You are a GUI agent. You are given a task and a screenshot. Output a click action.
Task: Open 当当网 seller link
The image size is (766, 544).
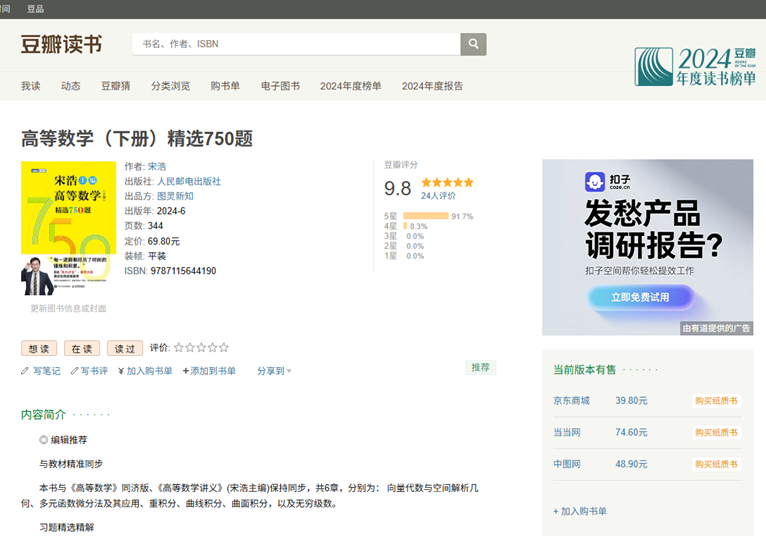click(567, 433)
